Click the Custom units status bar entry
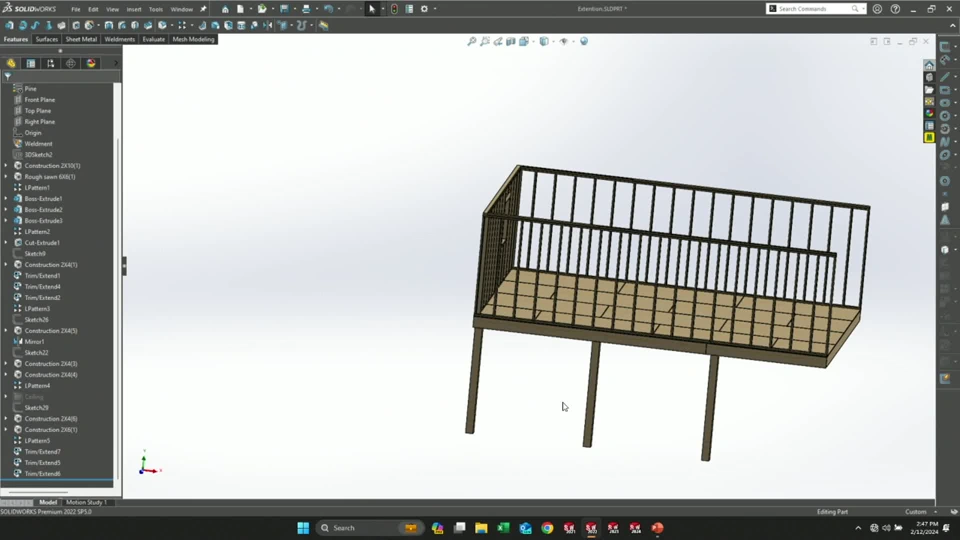 tap(916, 512)
